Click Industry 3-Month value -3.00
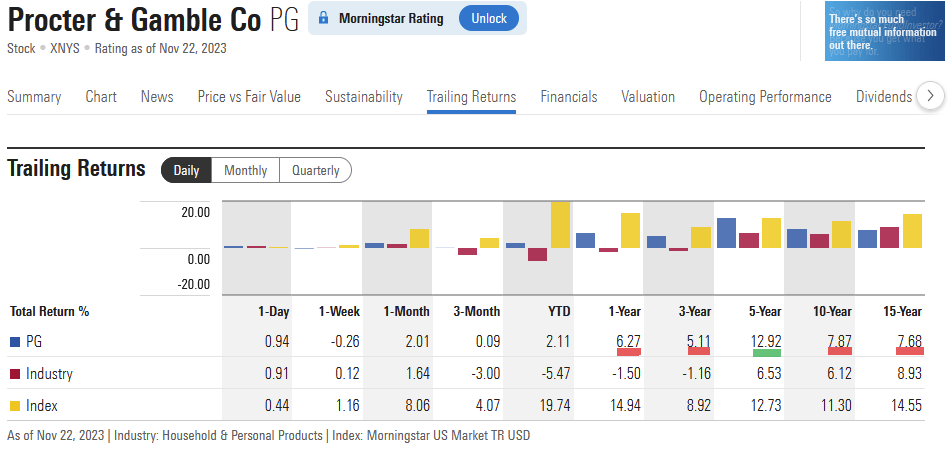 pyautogui.click(x=486, y=374)
